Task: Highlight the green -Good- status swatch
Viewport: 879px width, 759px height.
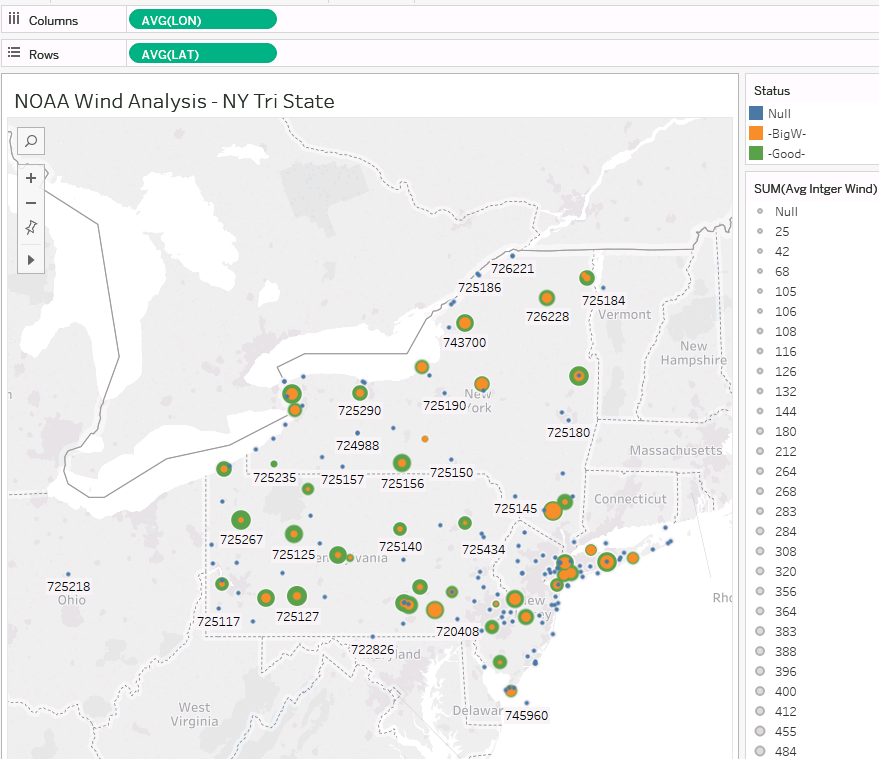Action: tap(757, 153)
